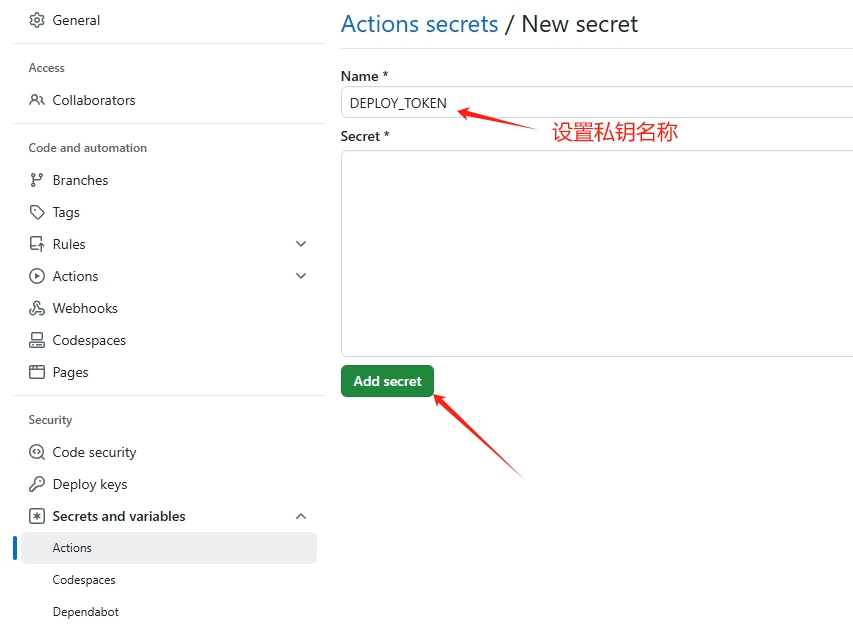Viewport: 853px width, 637px height.
Task: Select Actions under Secrets and variables
Action: pos(169,548)
